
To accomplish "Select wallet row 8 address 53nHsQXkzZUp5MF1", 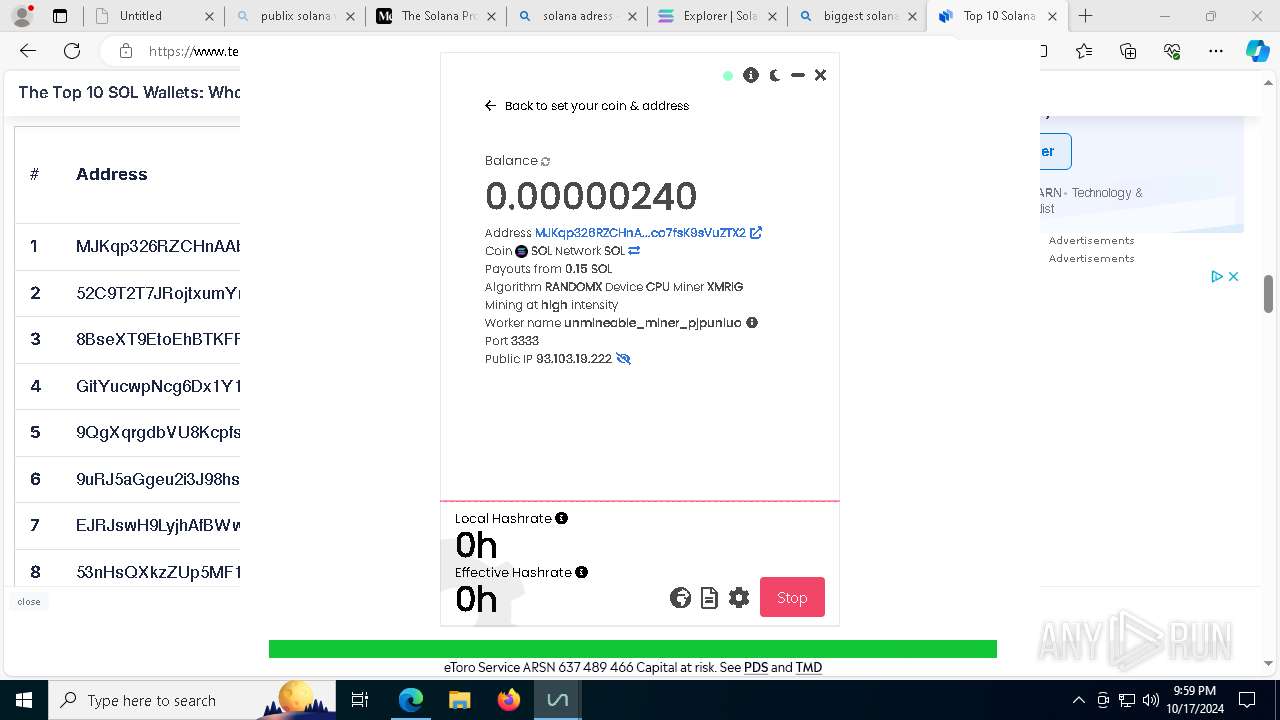I will (x=157, y=572).
